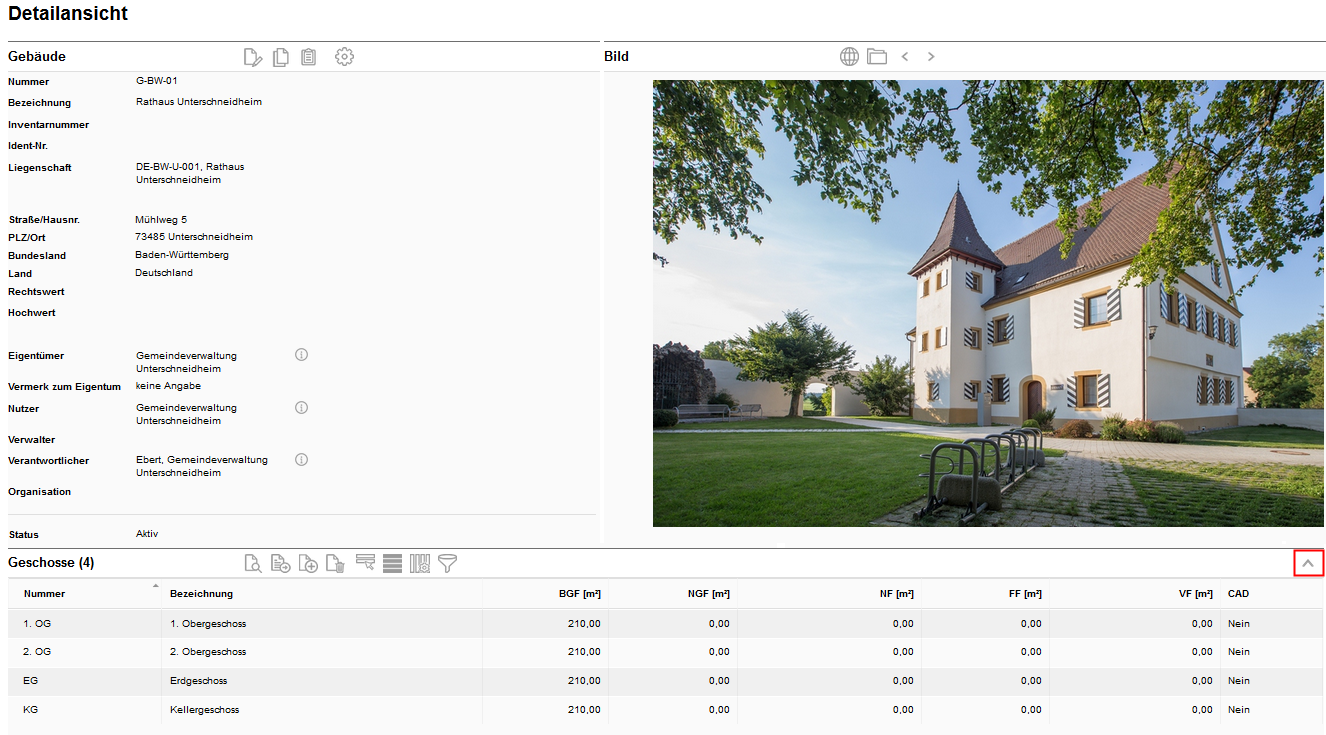Click the Rathaus building photo

click(988, 303)
